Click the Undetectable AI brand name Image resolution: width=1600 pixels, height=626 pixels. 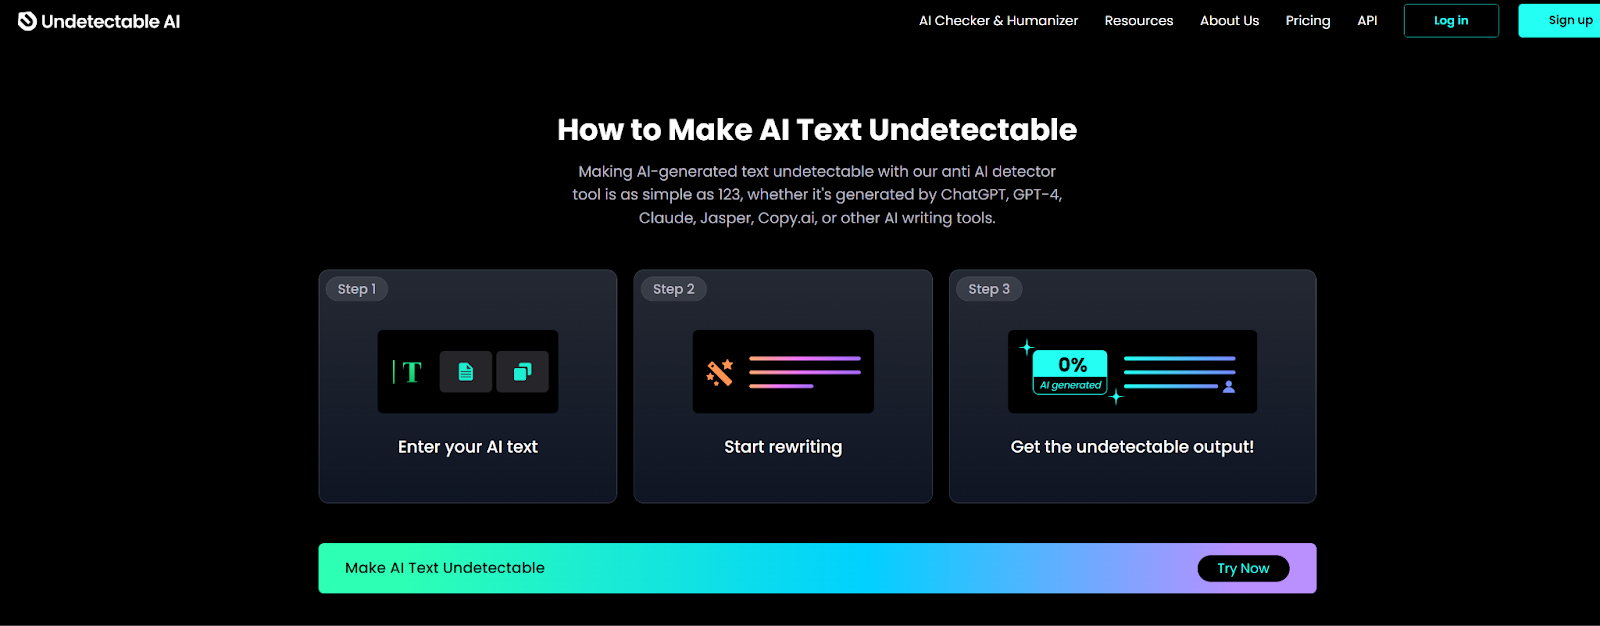pos(110,21)
